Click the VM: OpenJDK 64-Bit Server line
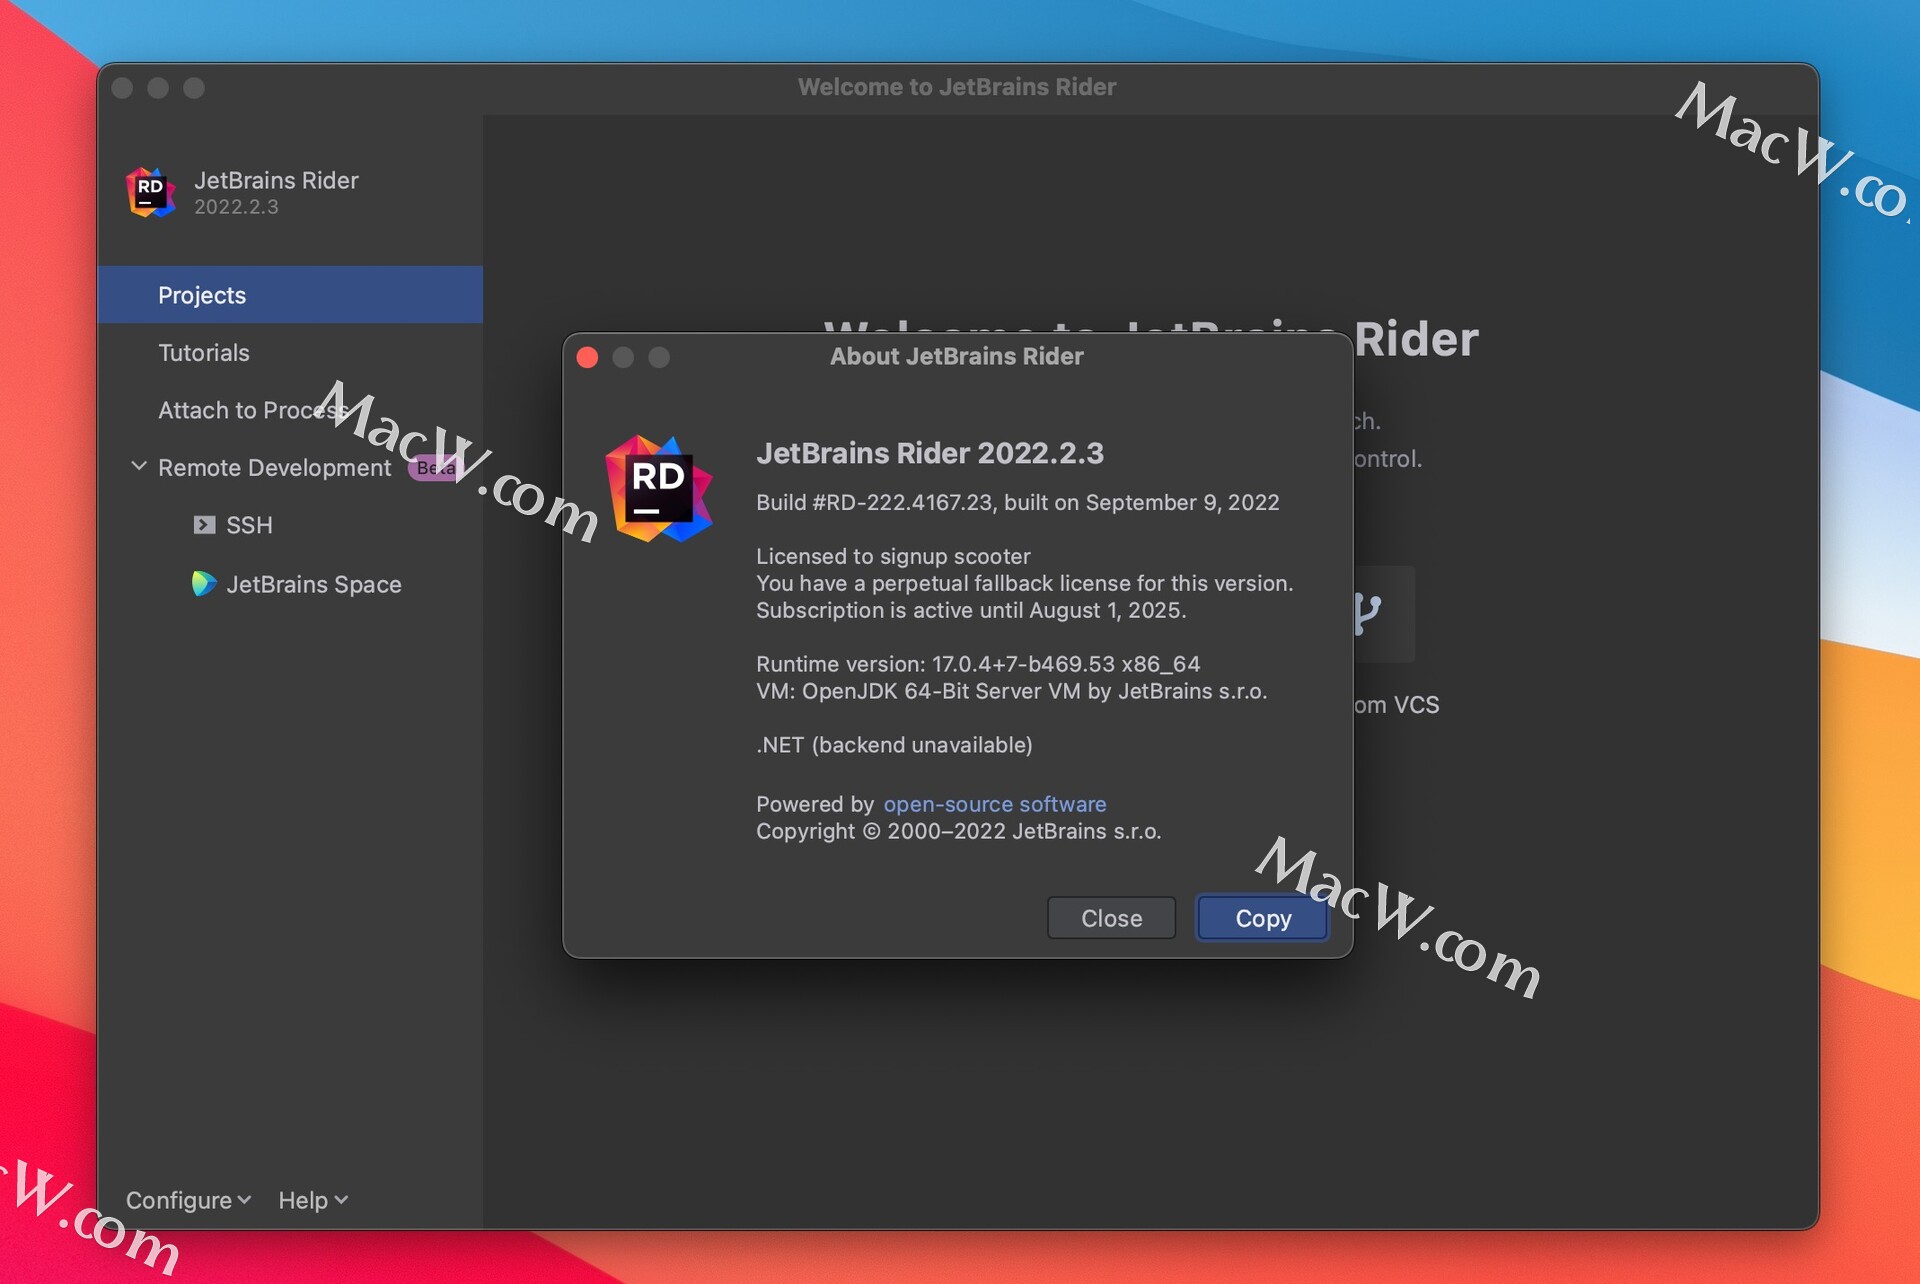Screen dimensions: 1920x1284 [1011, 691]
